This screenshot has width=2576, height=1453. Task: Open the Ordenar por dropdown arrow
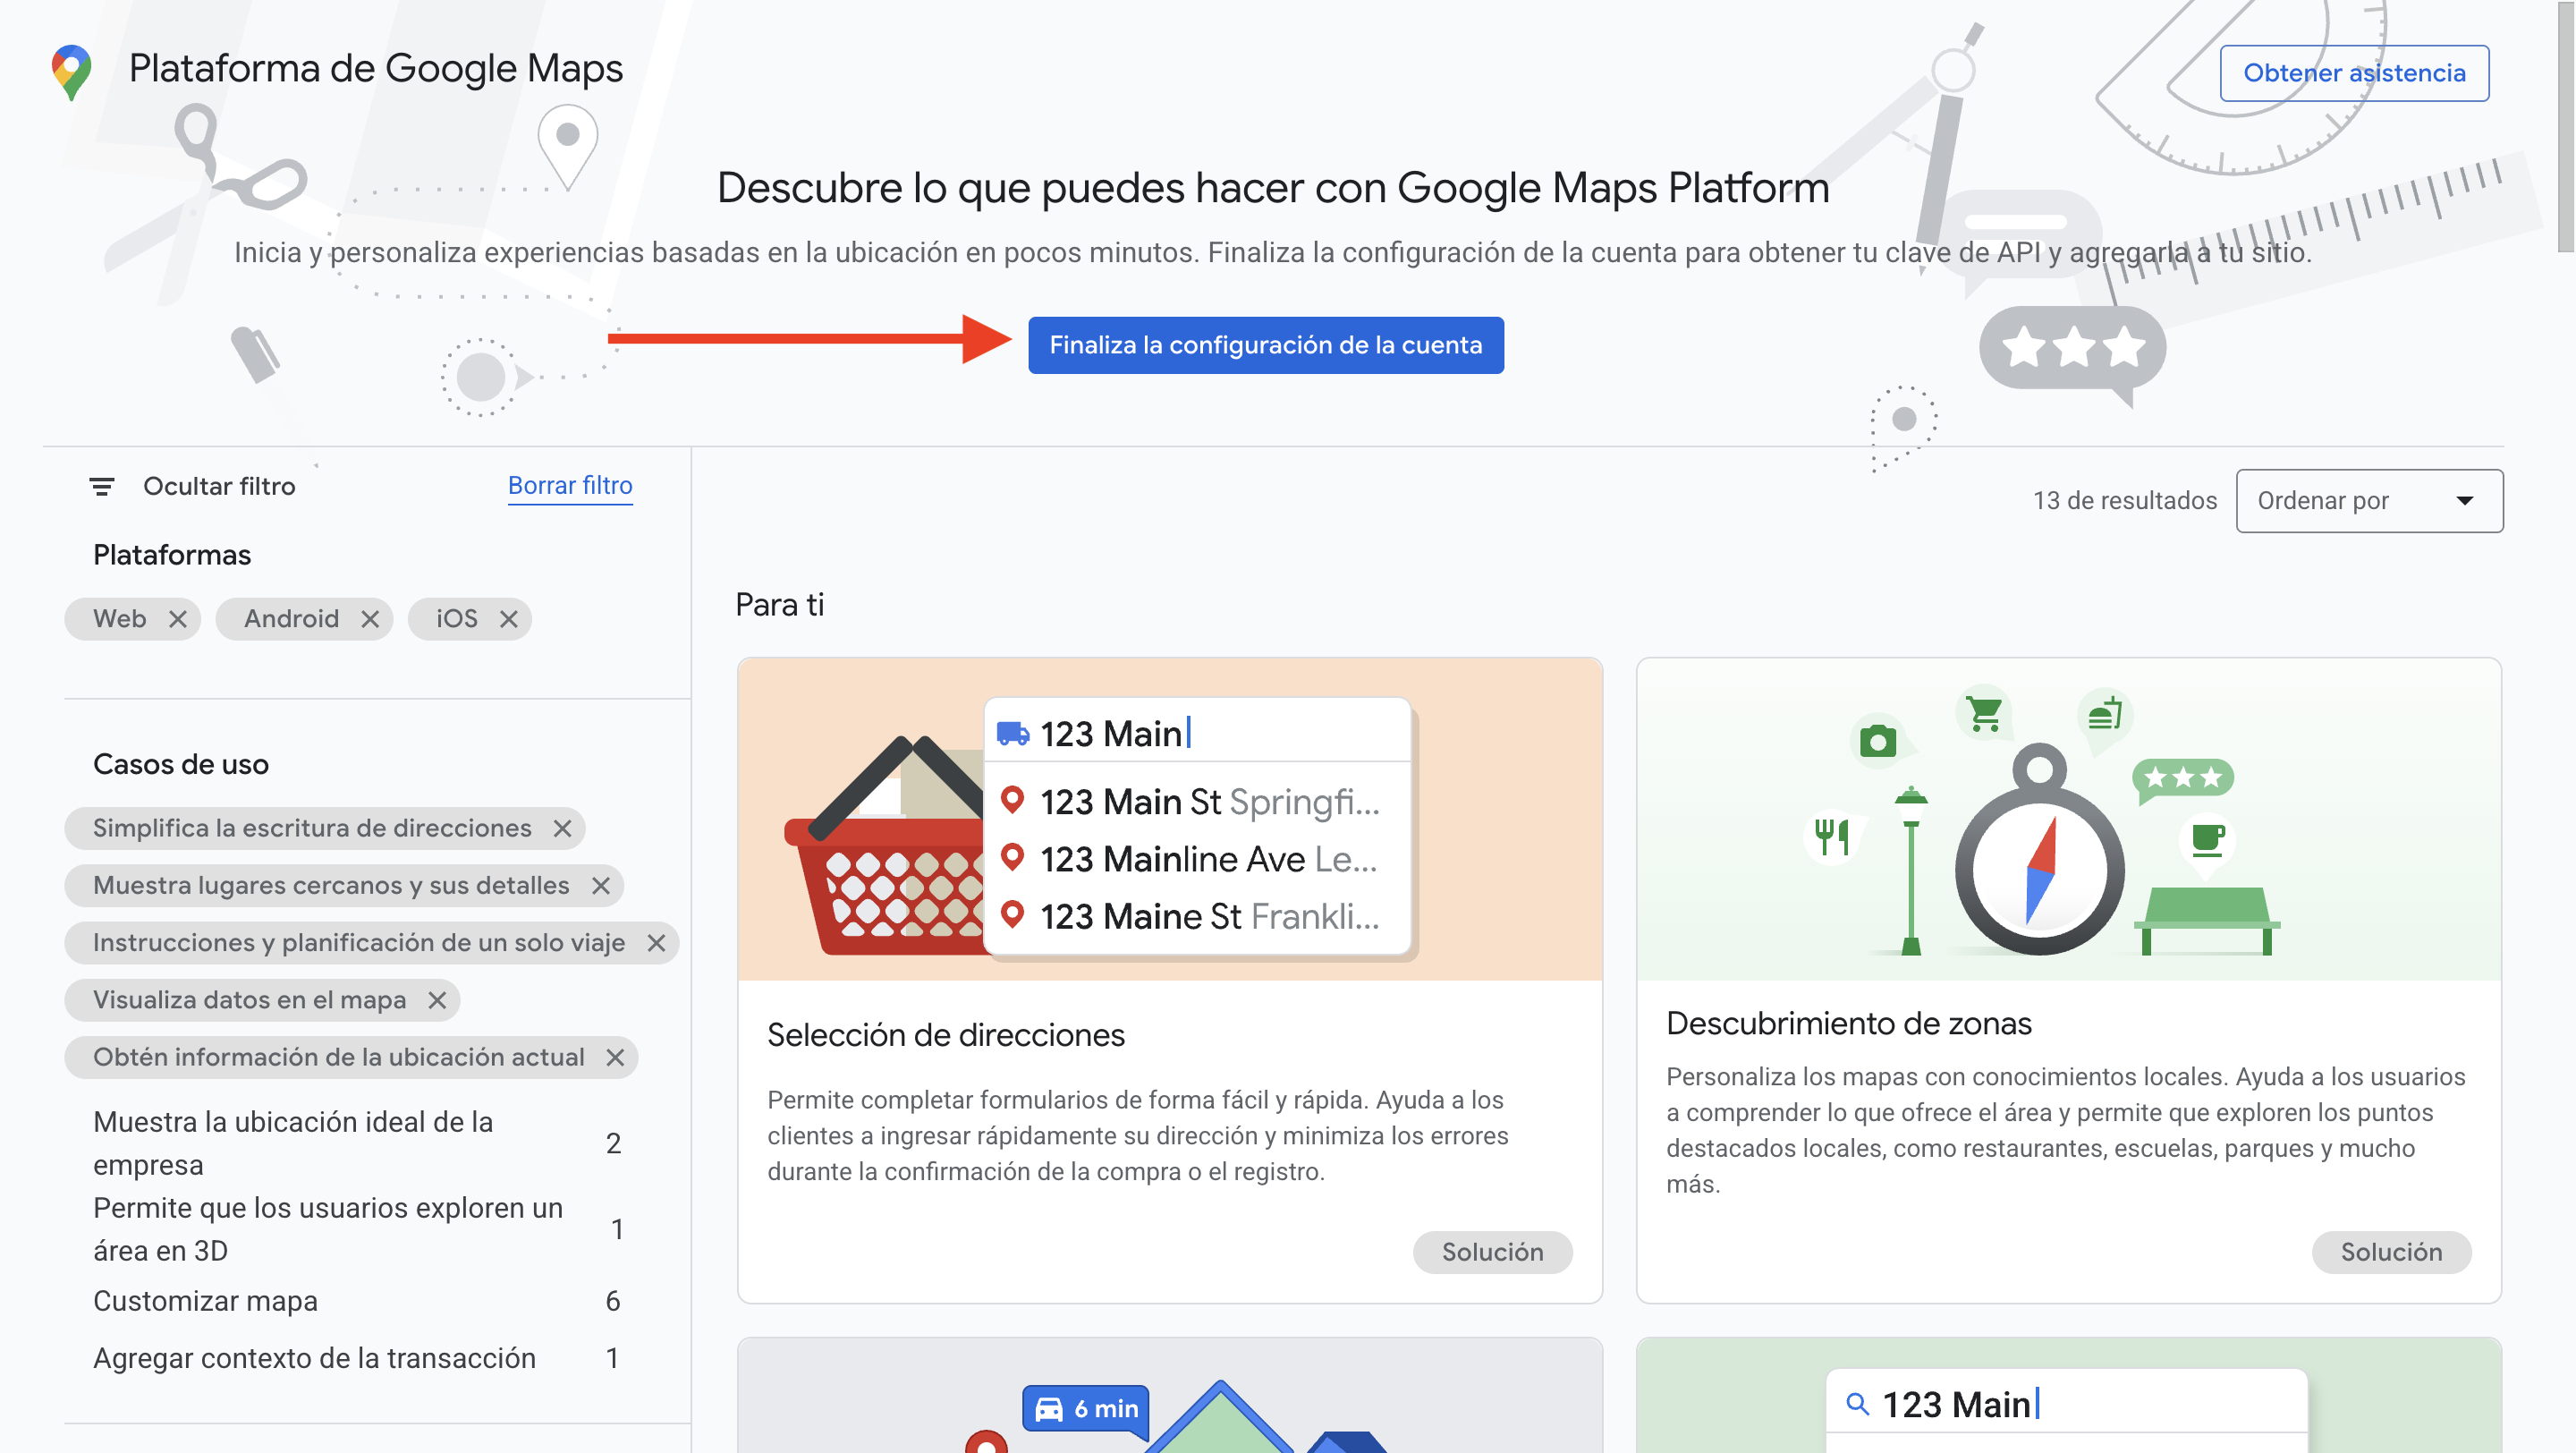click(x=2465, y=501)
